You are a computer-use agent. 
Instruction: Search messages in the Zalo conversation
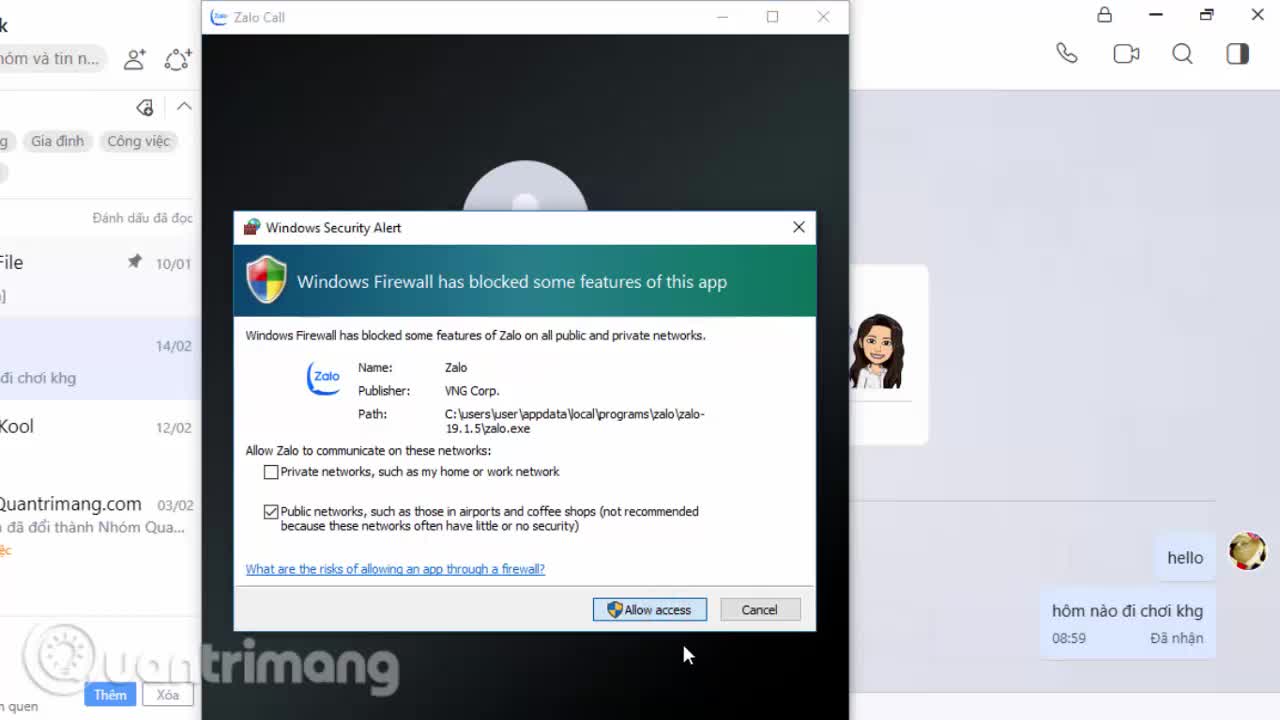coord(1182,54)
